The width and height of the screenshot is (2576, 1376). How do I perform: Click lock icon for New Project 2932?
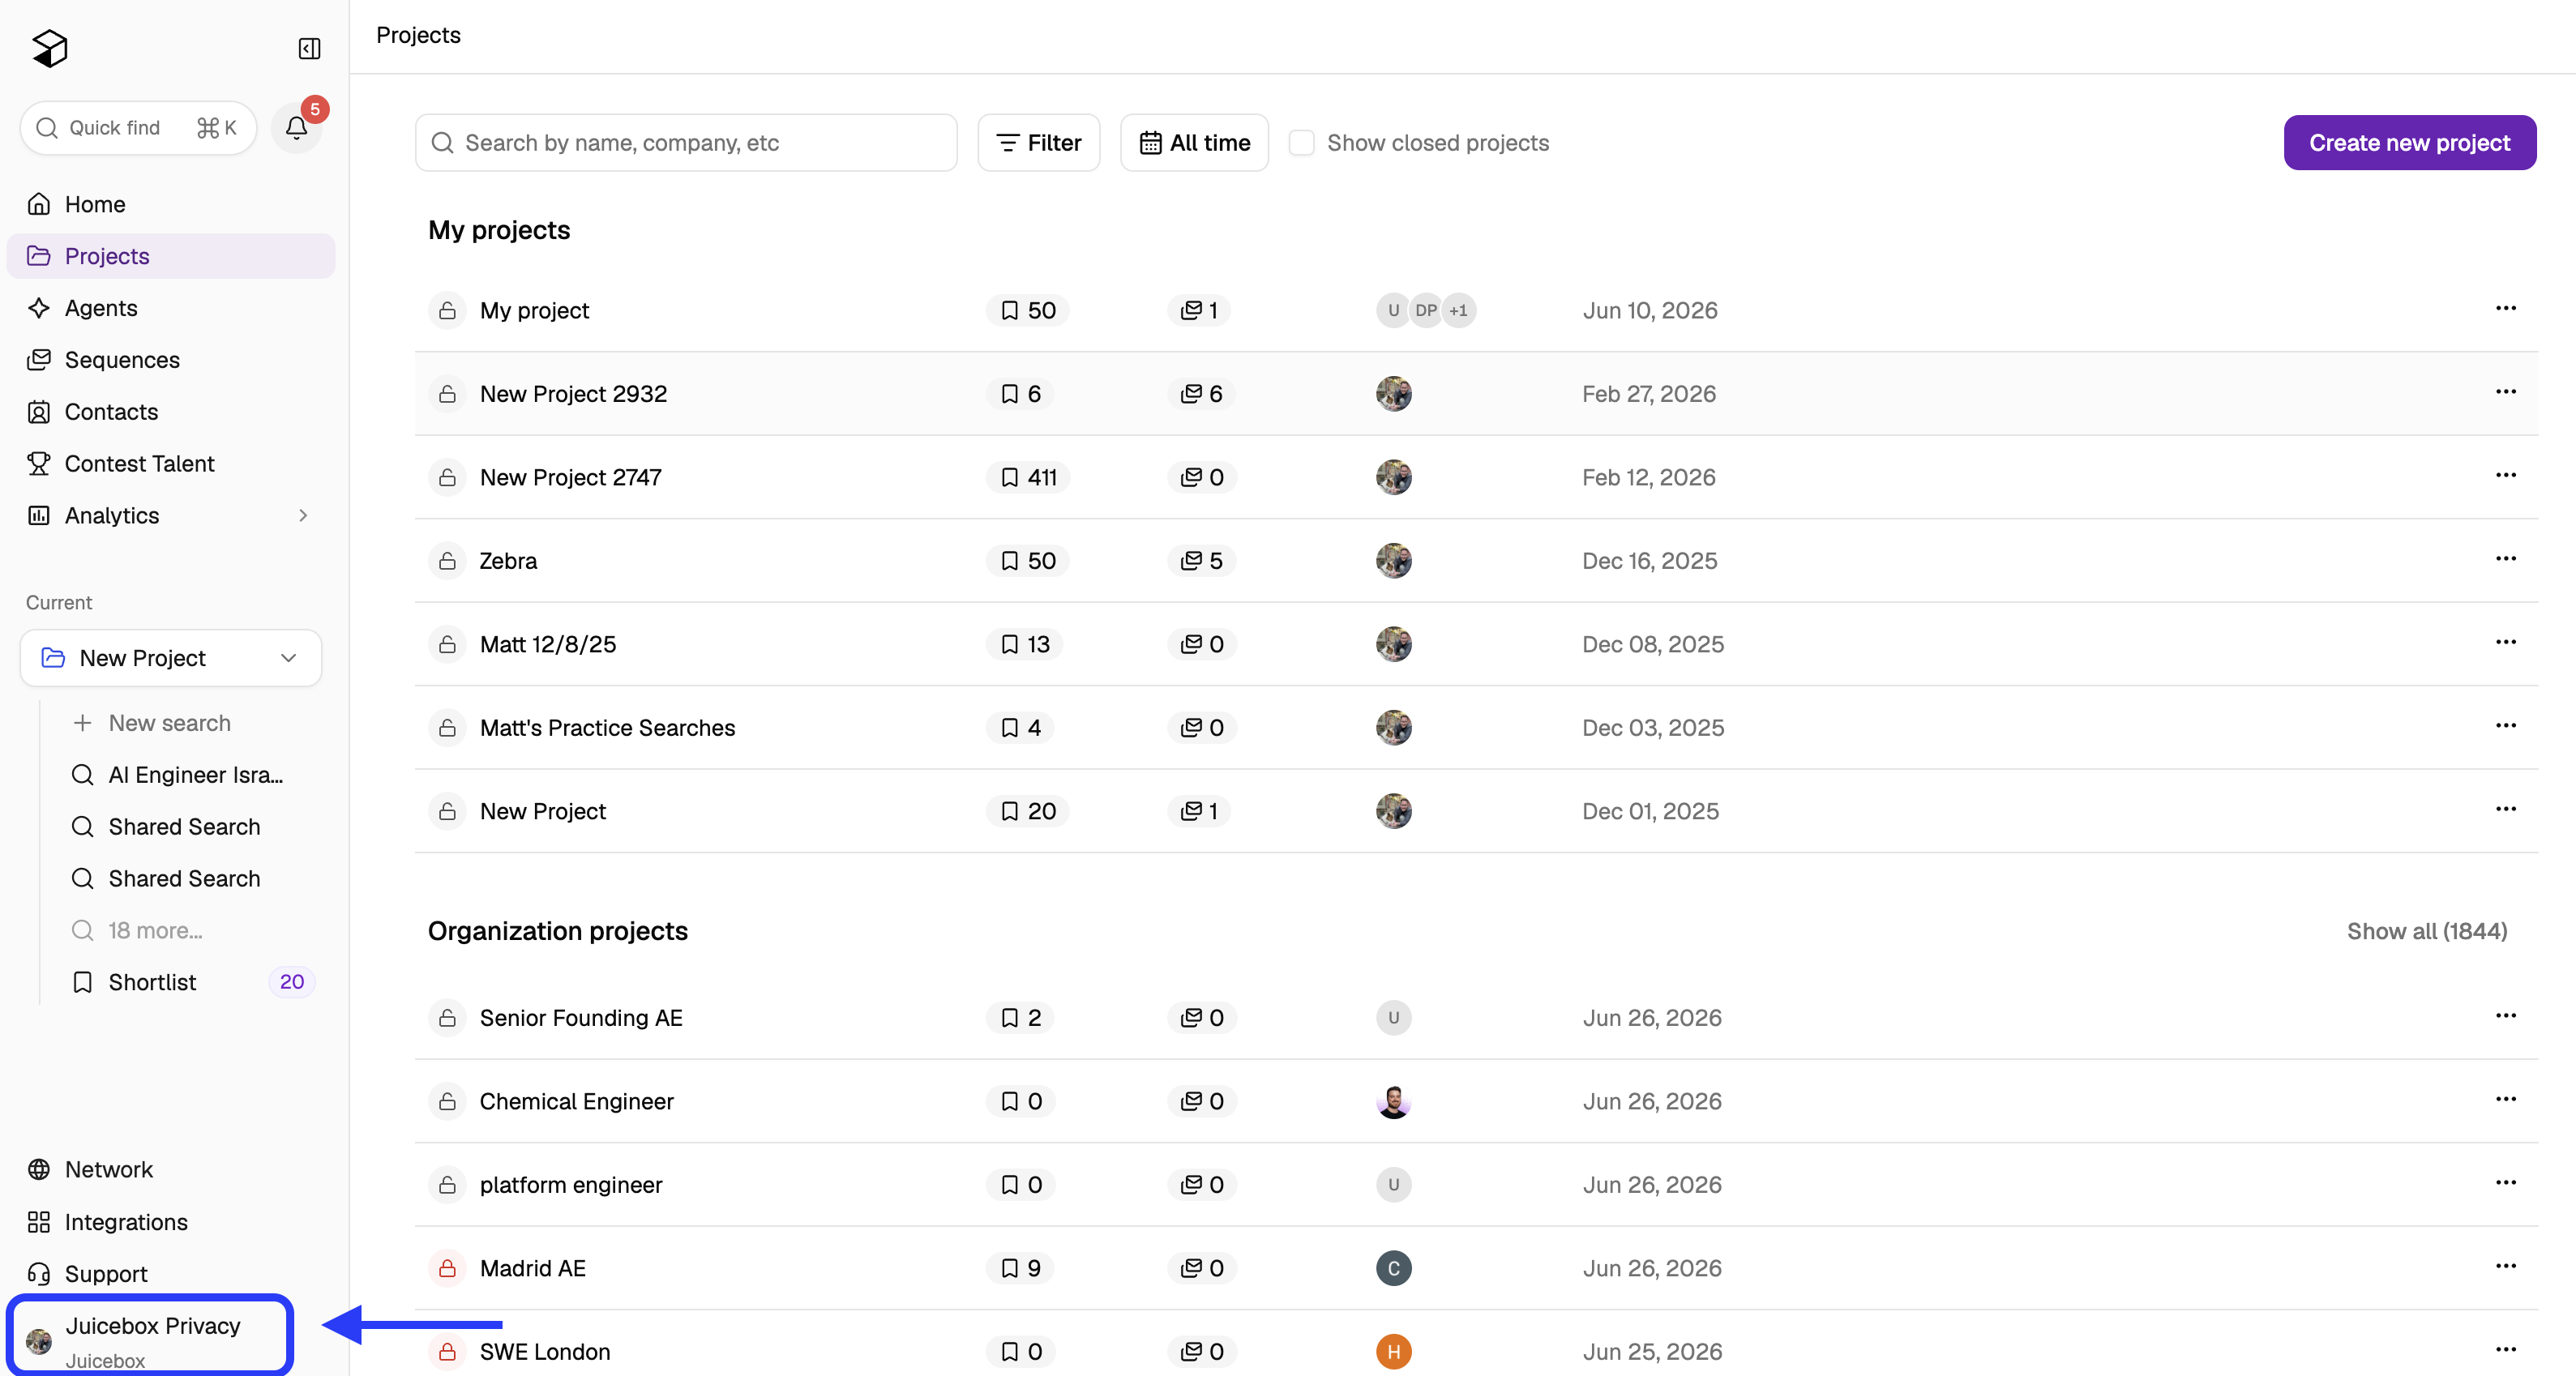447,394
